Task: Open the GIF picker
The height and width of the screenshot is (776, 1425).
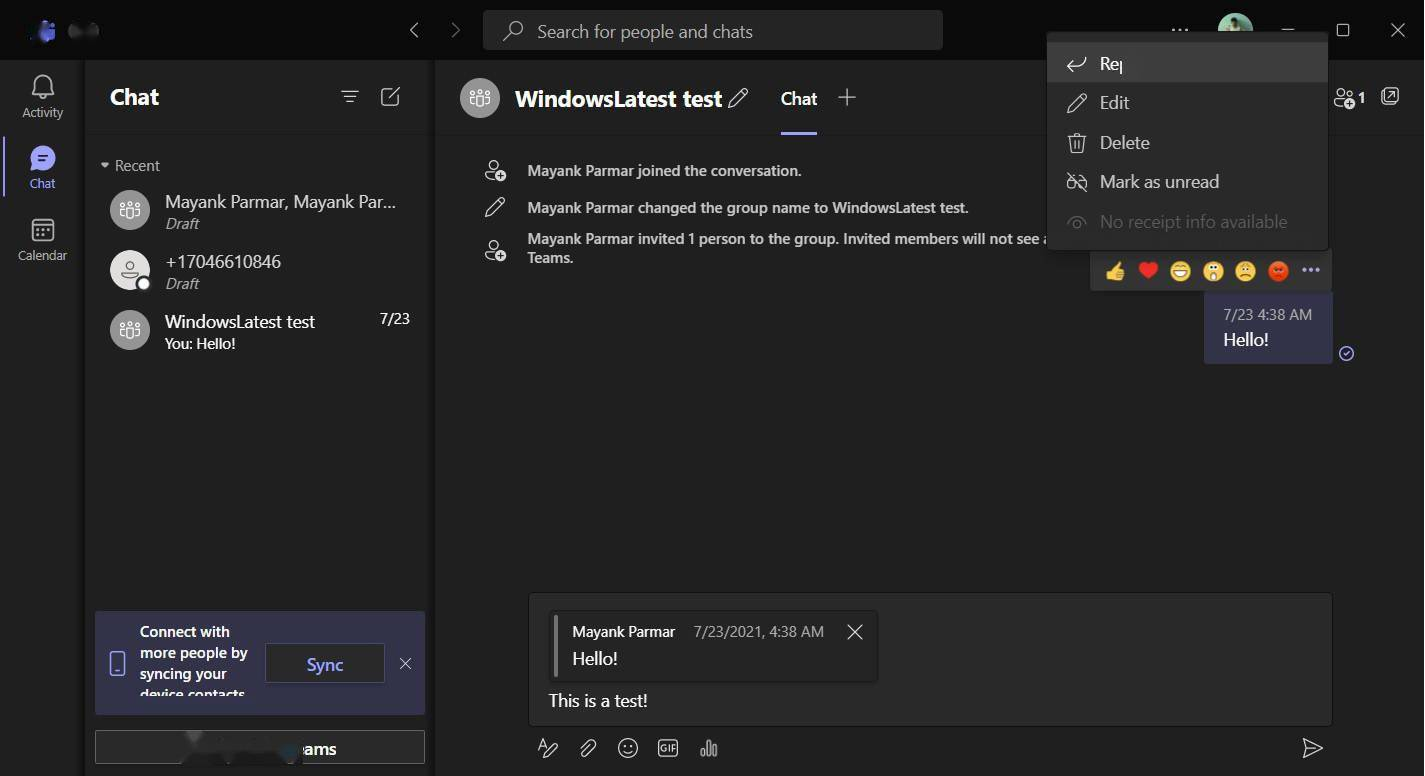Action: click(x=668, y=748)
